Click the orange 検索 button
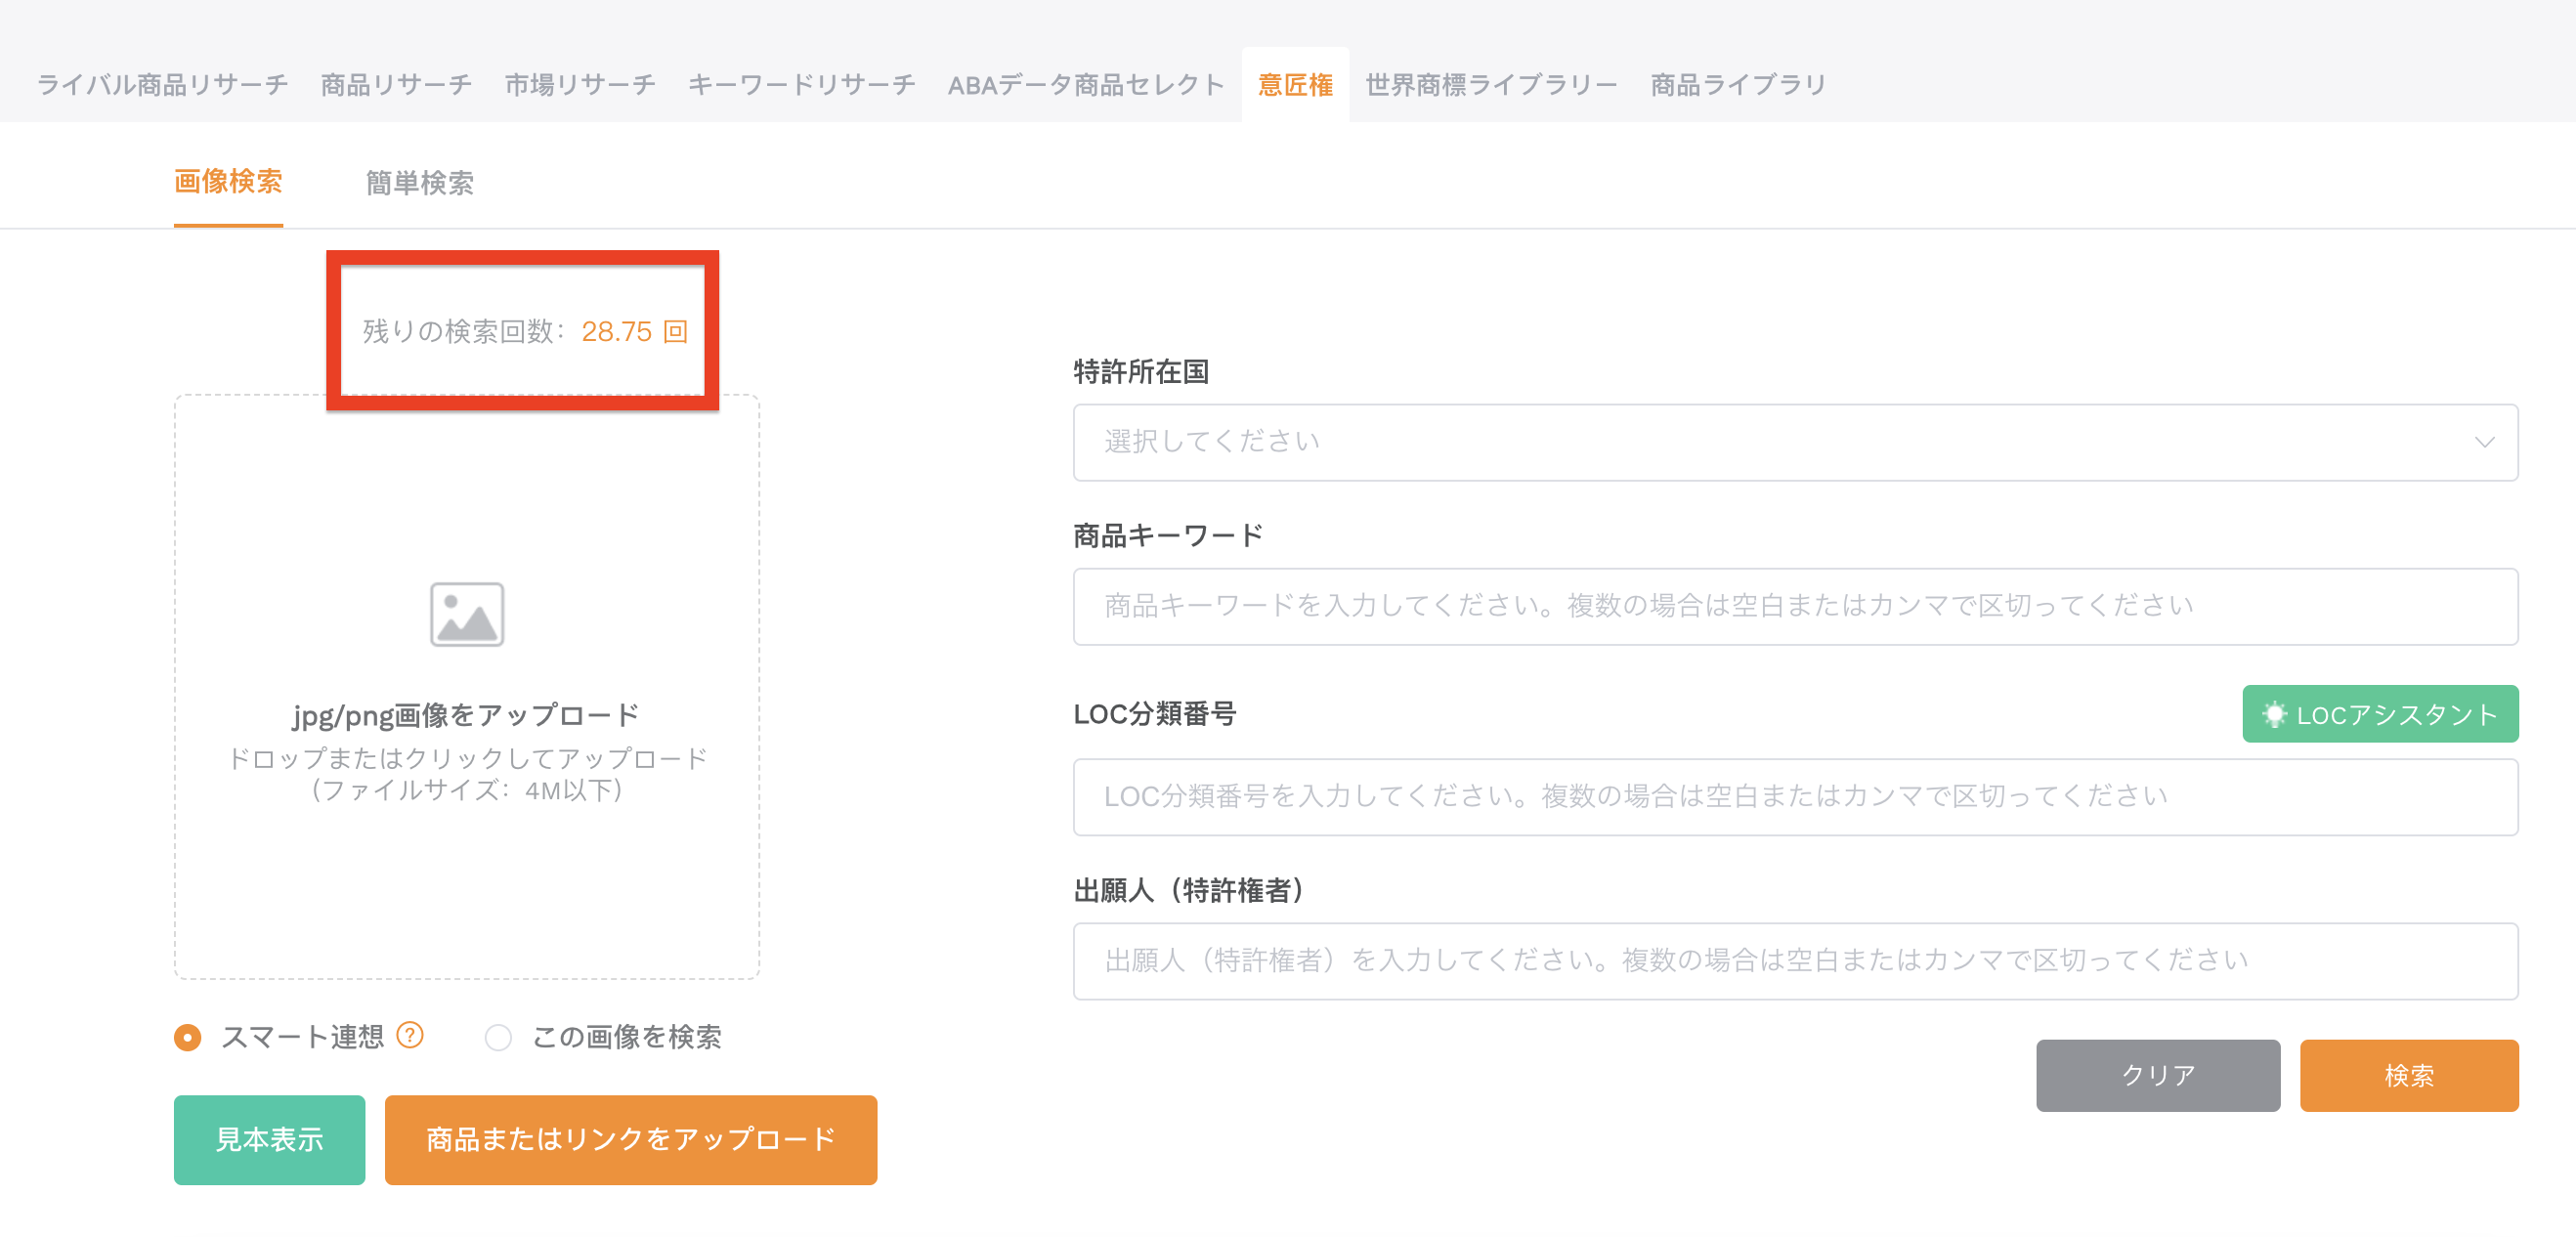This screenshot has width=2576, height=1237. 2409,1075
